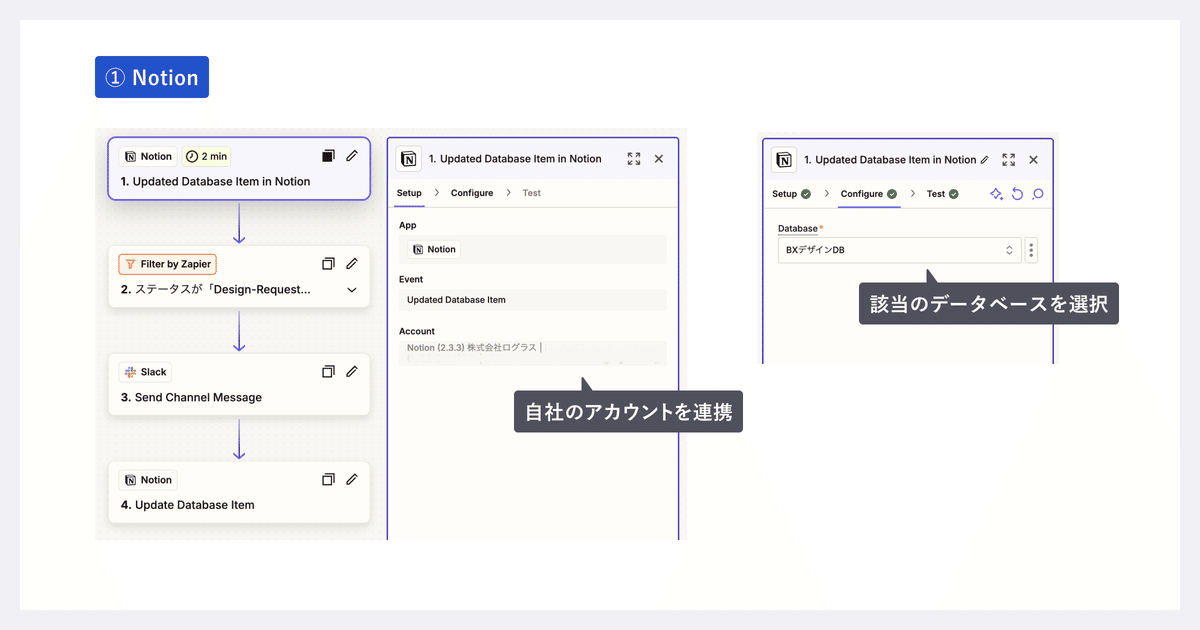Viewport: 1200px width, 630px height.
Task: Click the pencil icon on step 1 card
Action: (x=352, y=156)
